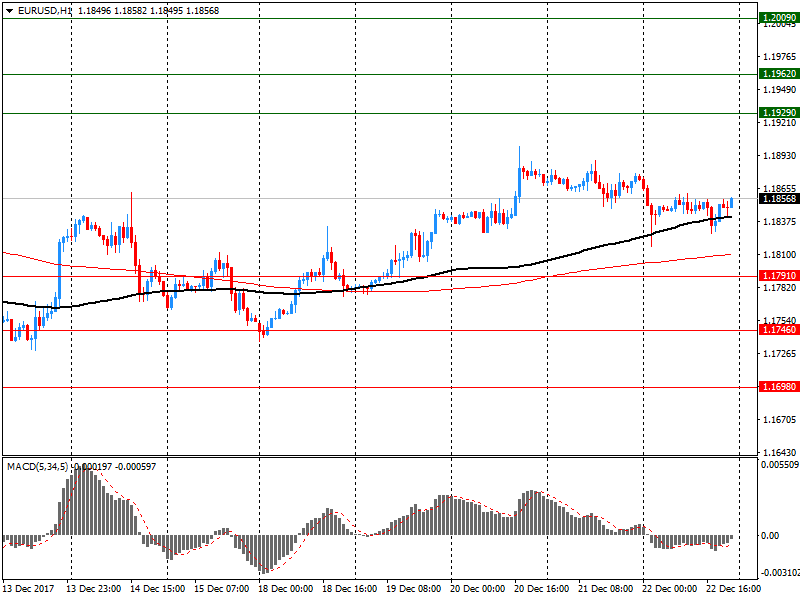Click the 13 Dec 23:00 time label
The height and width of the screenshot is (600, 800).
pyautogui.click(x=95, y=590)
